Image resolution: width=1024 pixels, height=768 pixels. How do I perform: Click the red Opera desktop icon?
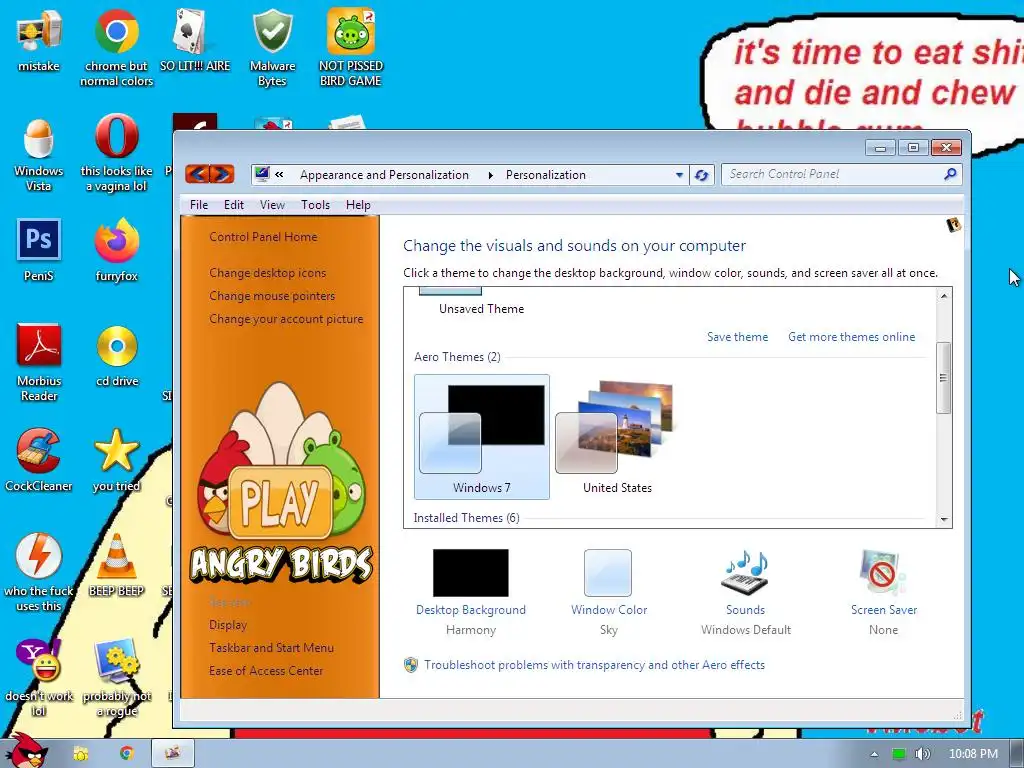tap(116, 154)
